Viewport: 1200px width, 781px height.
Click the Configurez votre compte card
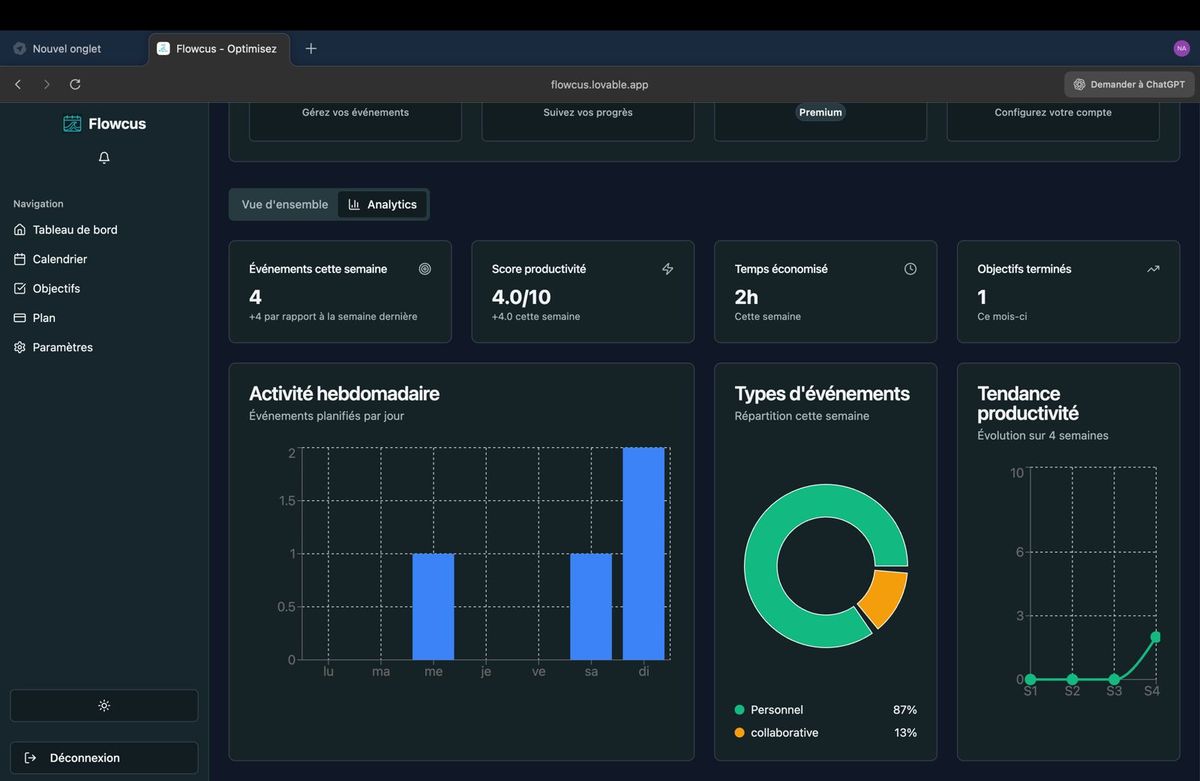1053,121
